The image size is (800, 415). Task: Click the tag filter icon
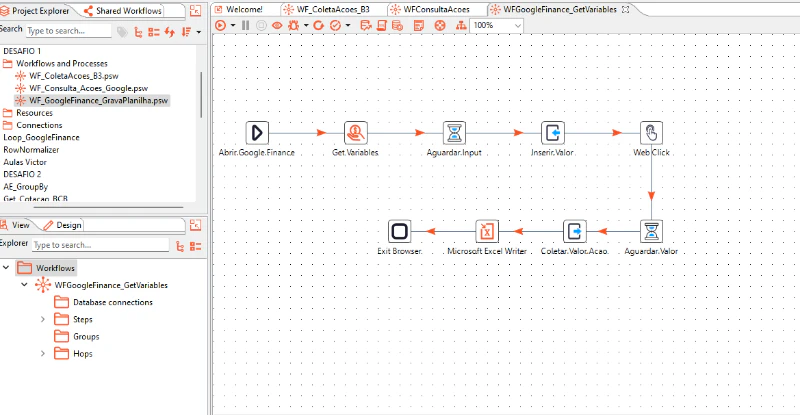(122, 32)
